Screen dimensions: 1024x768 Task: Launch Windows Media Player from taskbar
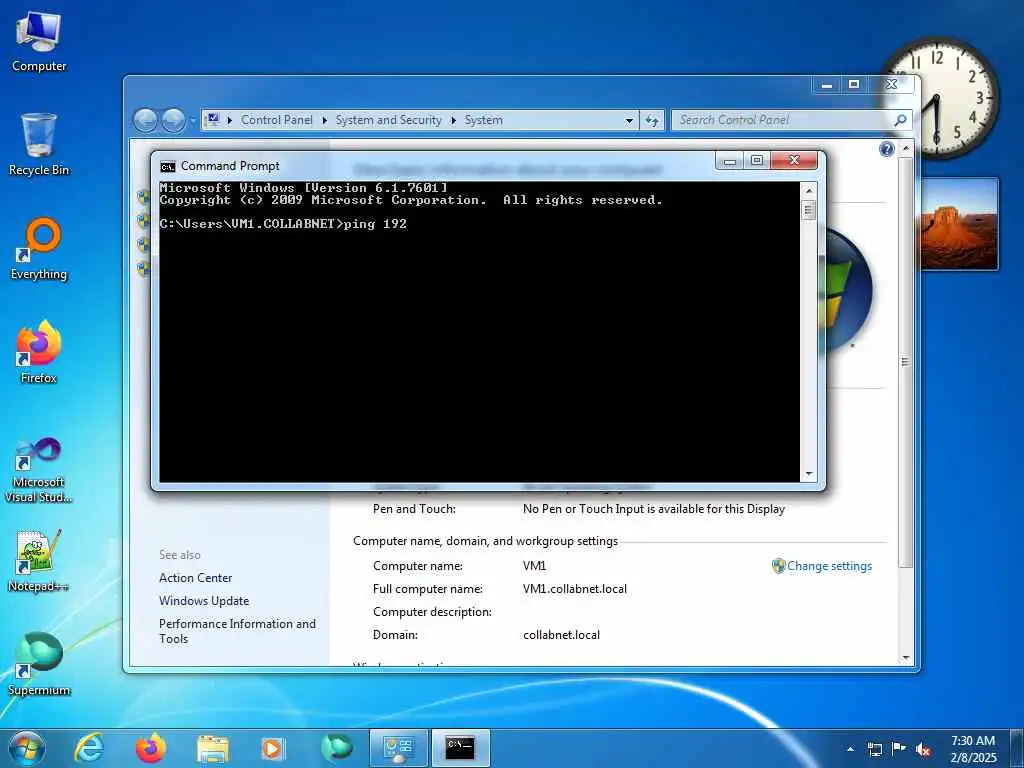273,748
